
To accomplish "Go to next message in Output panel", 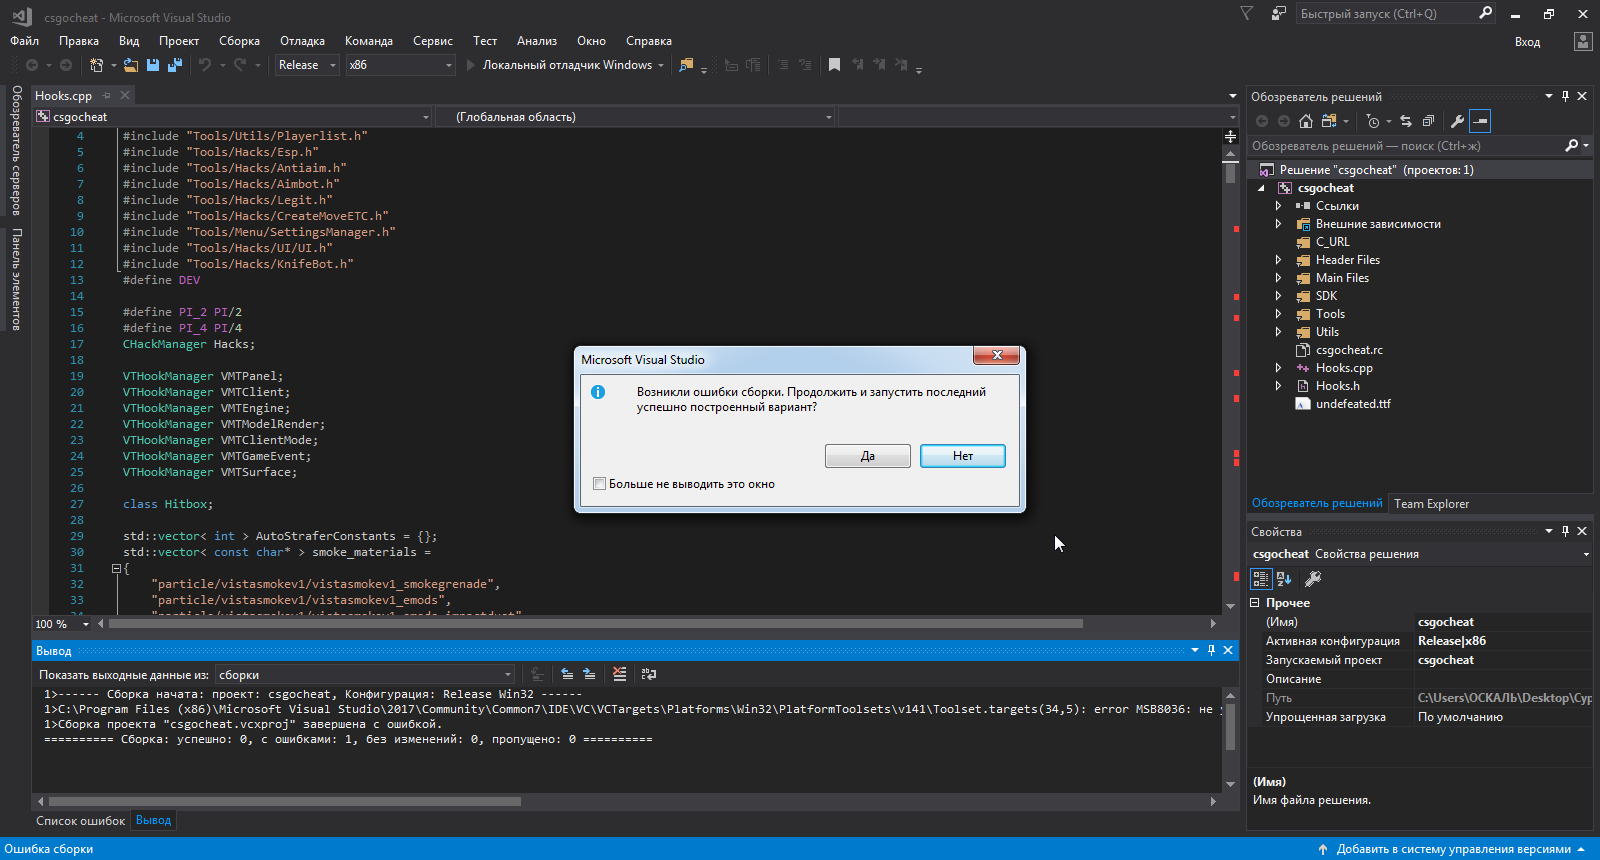I will (x=589, y=674).
